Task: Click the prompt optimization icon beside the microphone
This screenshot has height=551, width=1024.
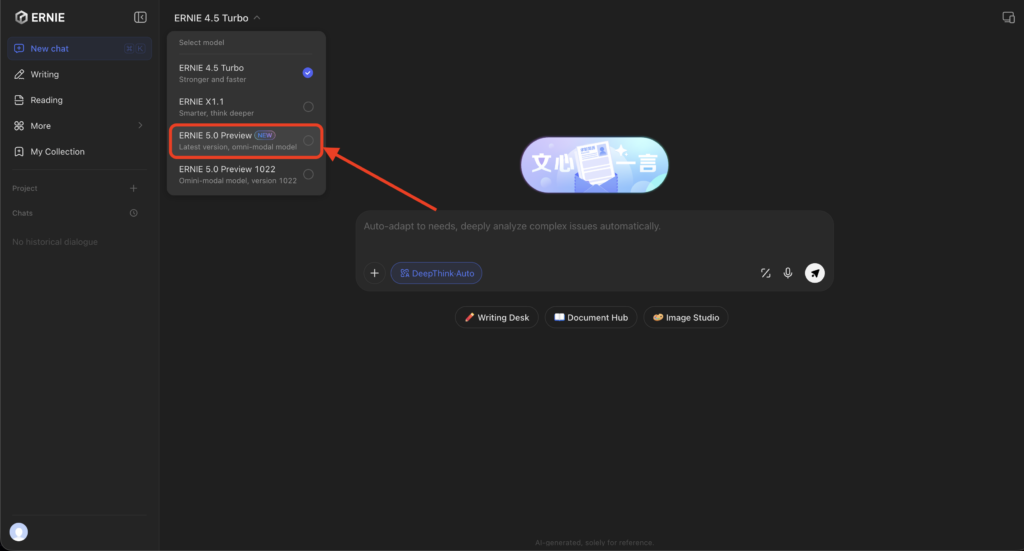Action: tap(765, 273)
